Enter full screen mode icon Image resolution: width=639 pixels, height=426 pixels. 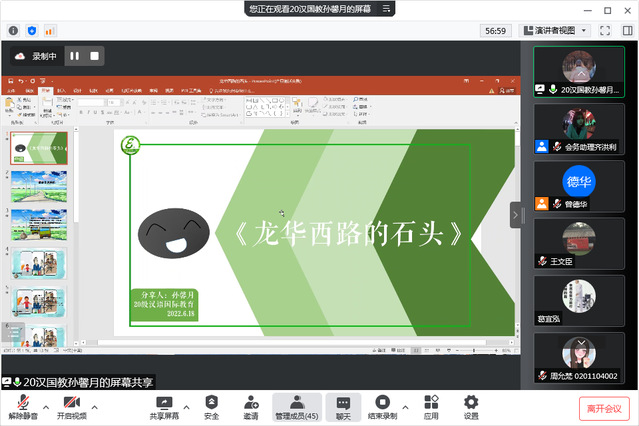click(x=603, y=31)
